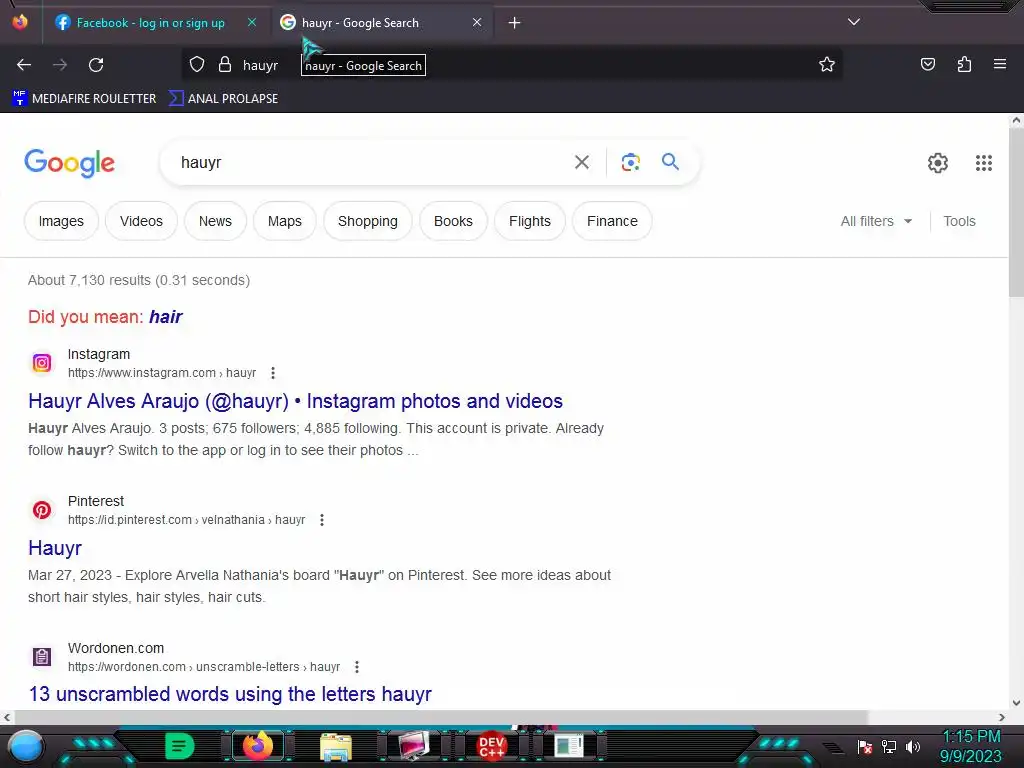
Task: Close the Facebook tab
Action: click(252, 22)
